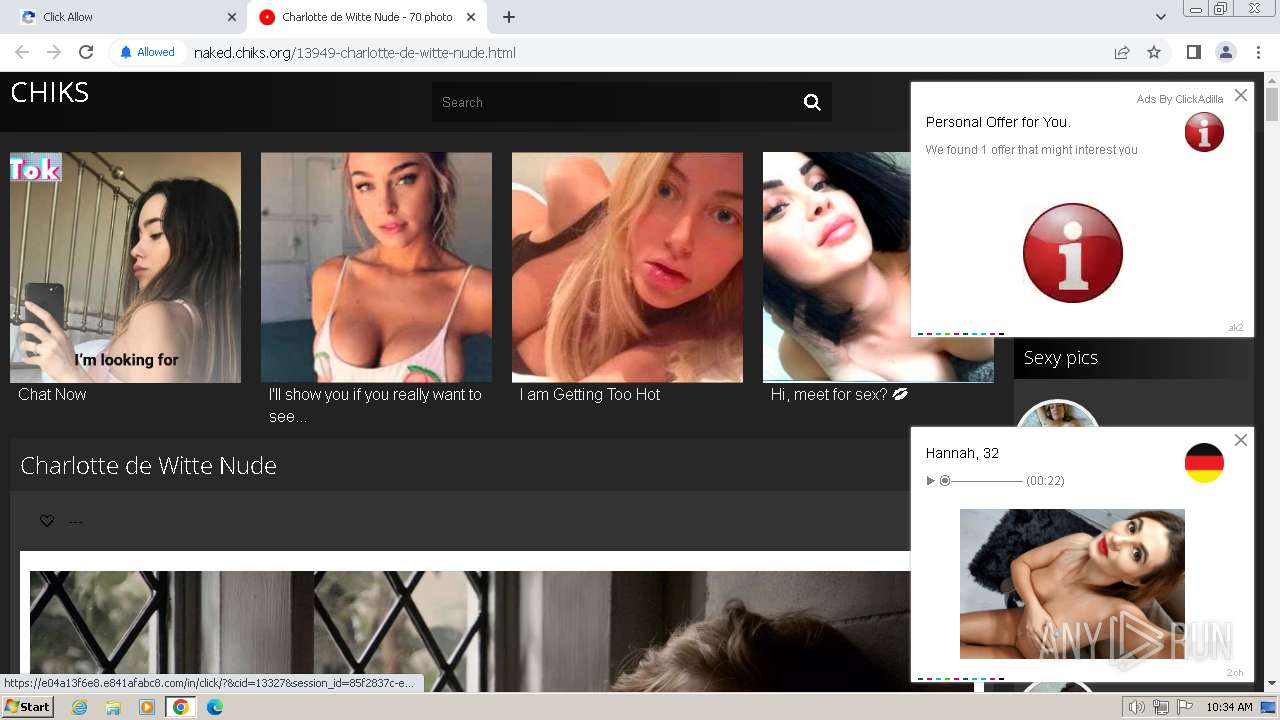Click the German flag icon
Viewport: 1280px width, 720px height.
point(1204,463)
